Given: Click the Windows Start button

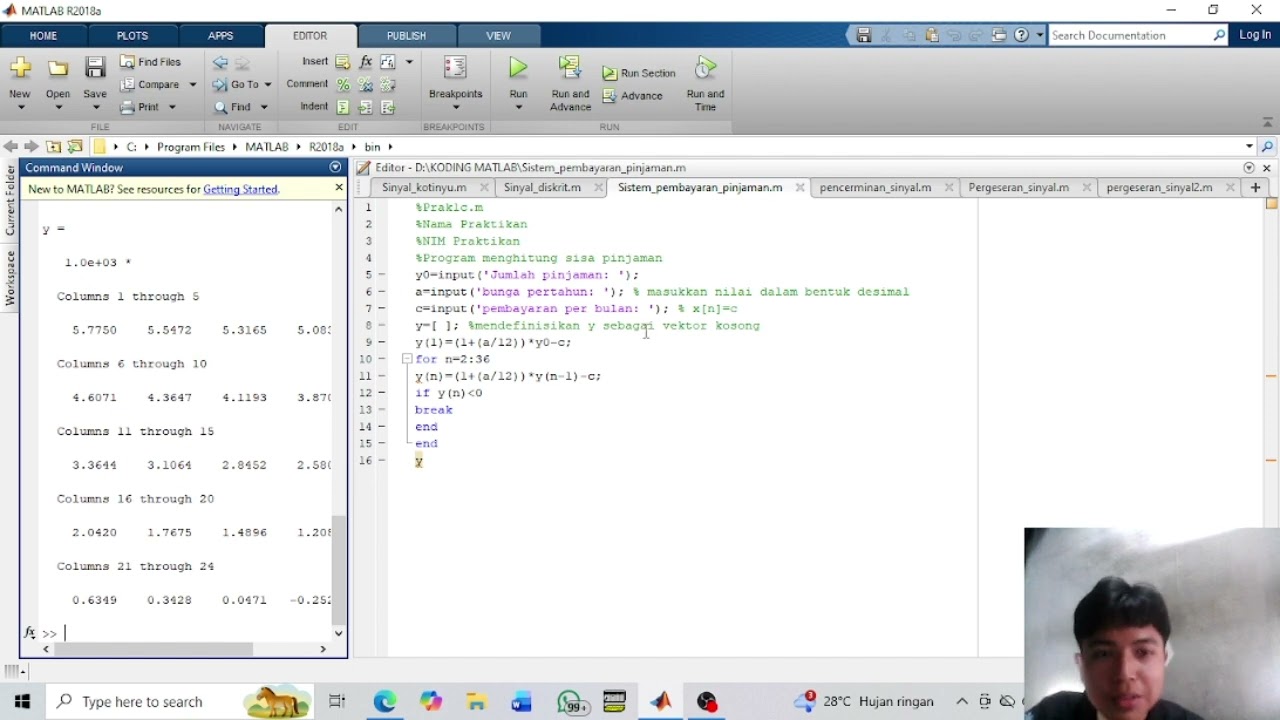Looking at the screenshot, I should coord(22,701).
